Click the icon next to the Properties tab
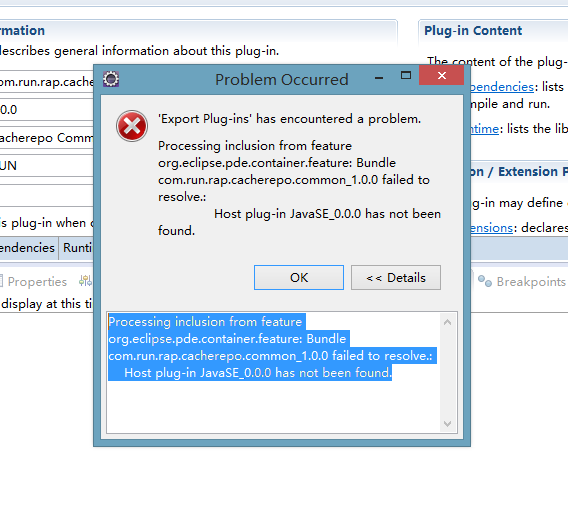Viewport: 568px width, 505px height. coord(85,281)
